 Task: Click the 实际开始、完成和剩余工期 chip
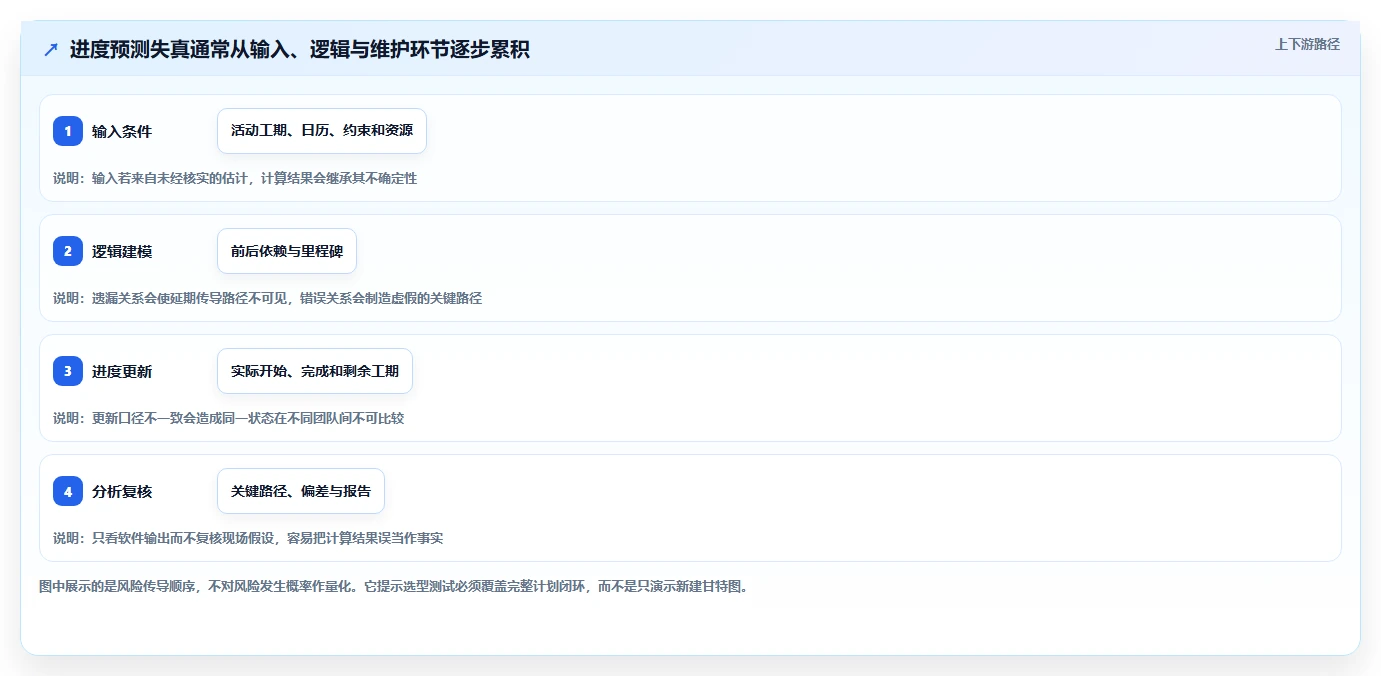(315, 371)
